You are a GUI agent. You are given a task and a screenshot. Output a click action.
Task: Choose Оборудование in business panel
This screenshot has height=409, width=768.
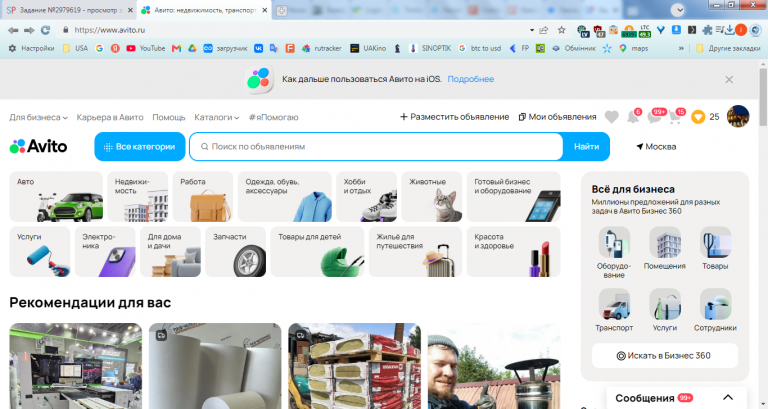point(614,253)
